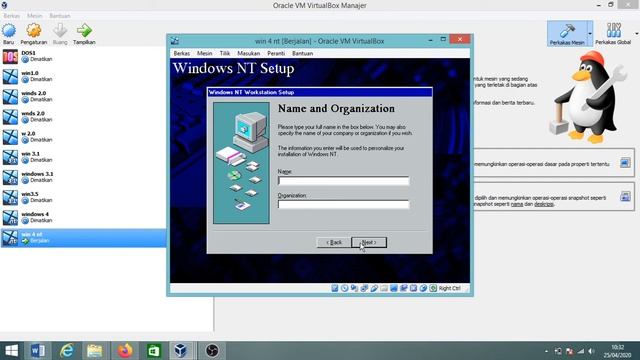
Task: Open Mesin menu in the VM window
Action: [204, 53]
